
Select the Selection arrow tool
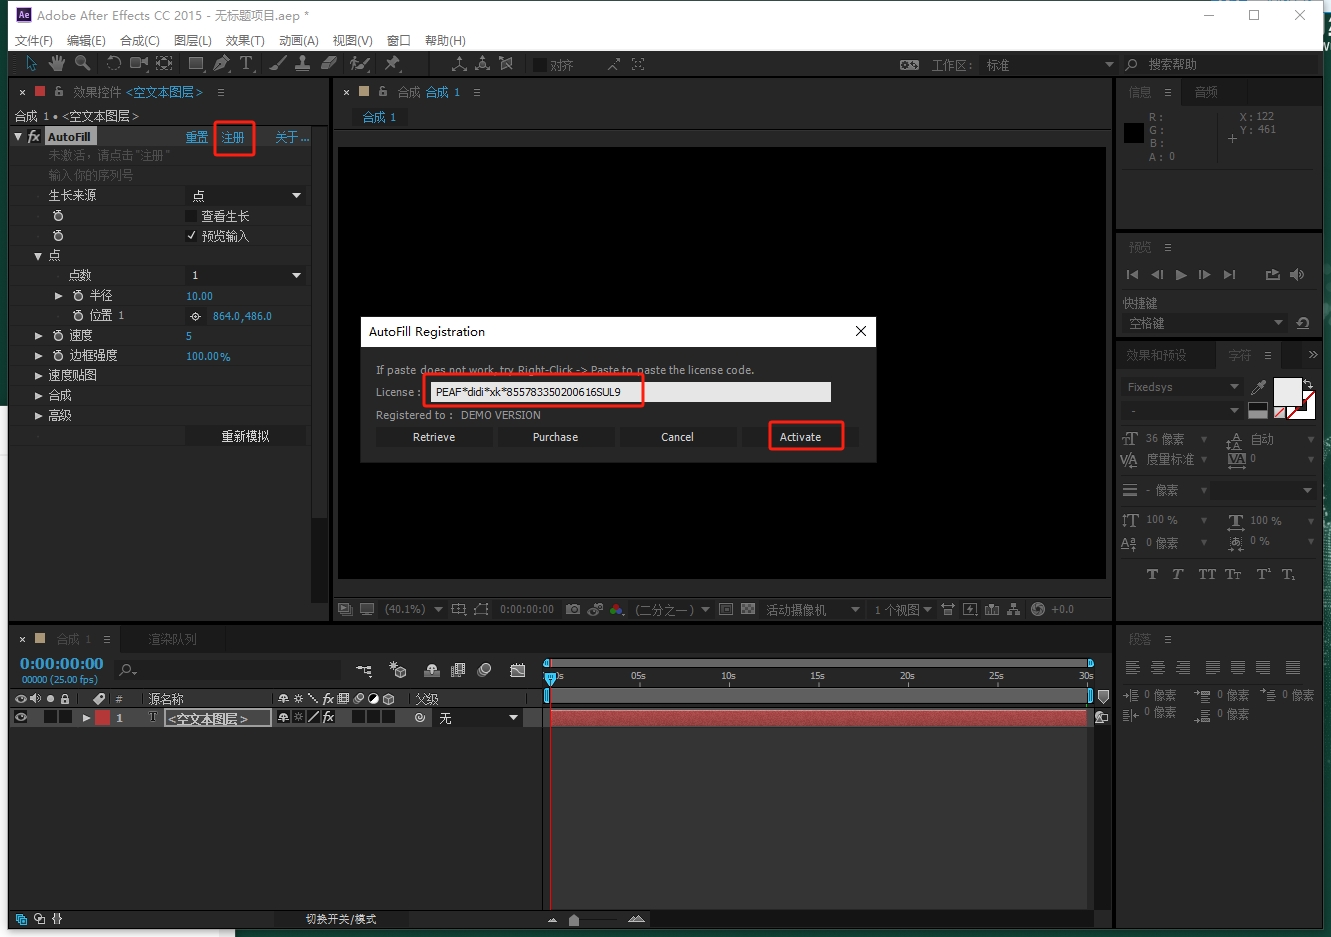(x=31, y=64)
